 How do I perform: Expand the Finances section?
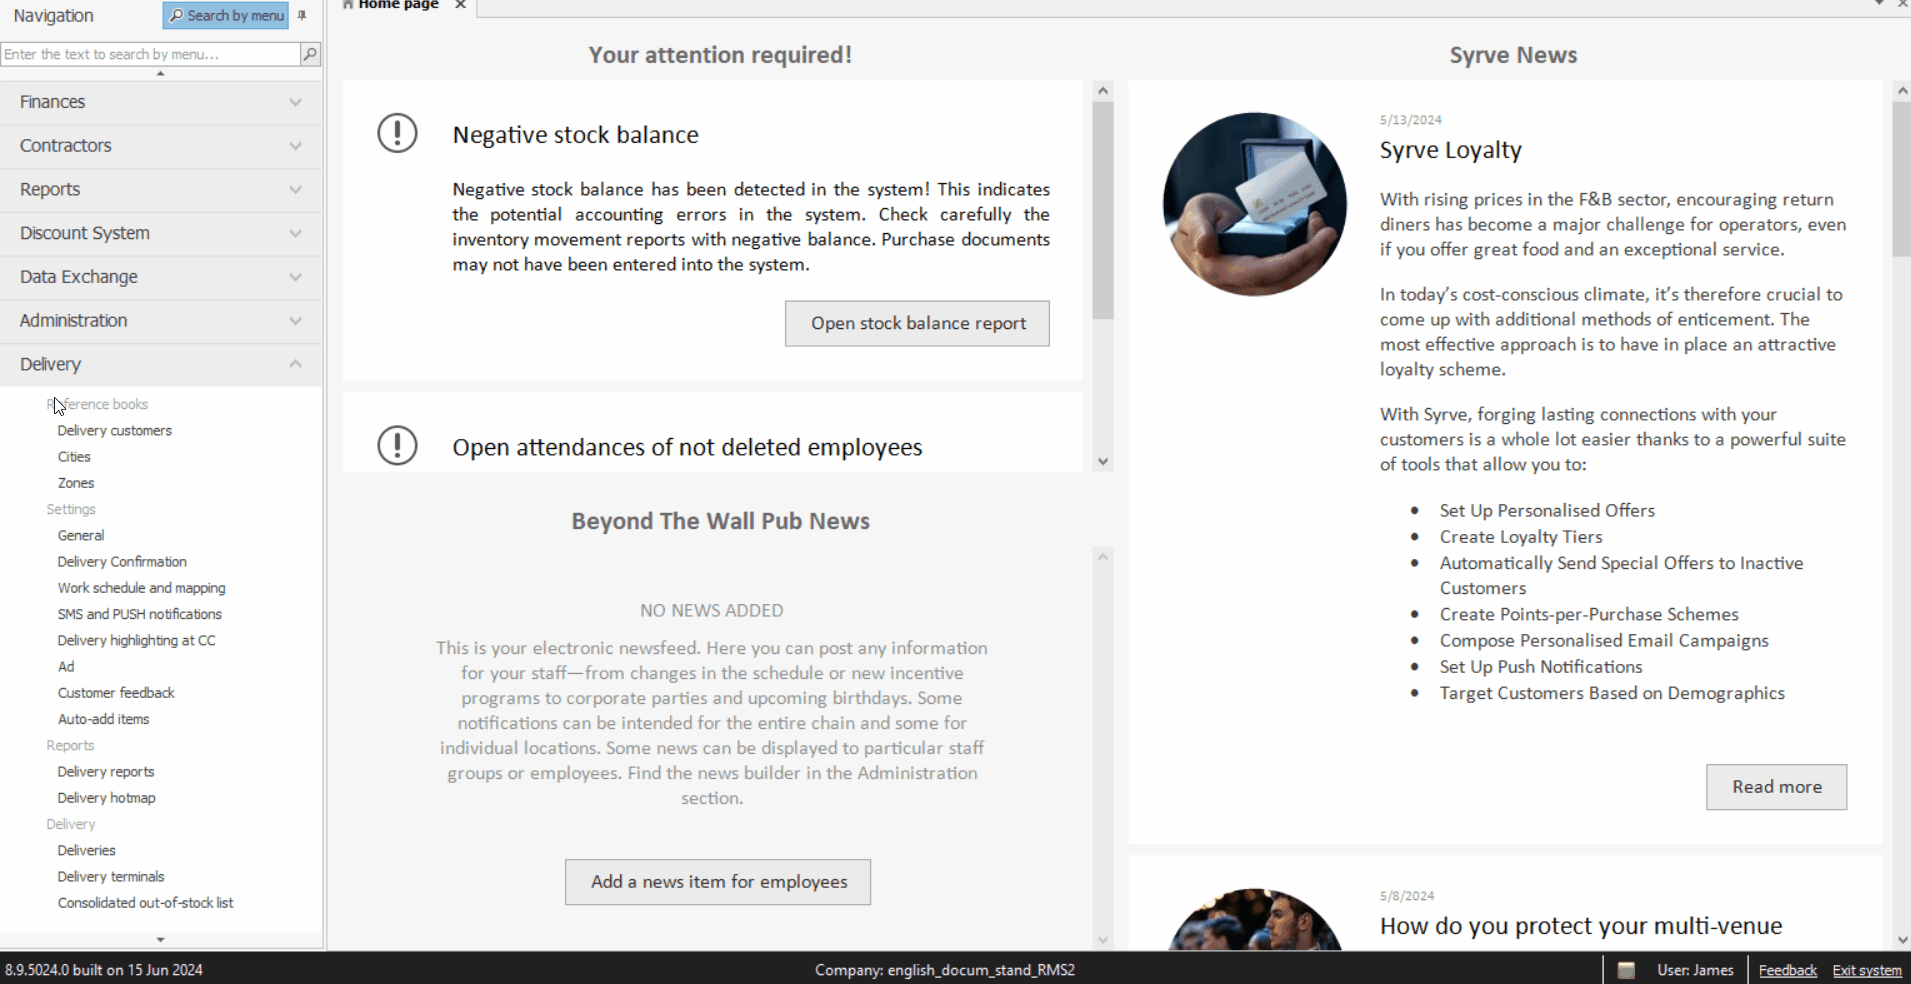[160, 102]
